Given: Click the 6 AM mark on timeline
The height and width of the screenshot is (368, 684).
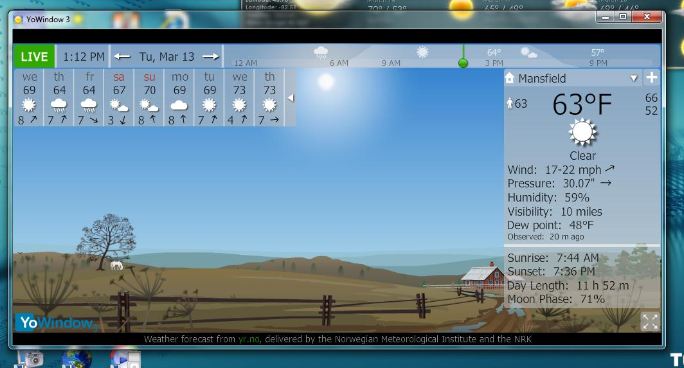Looking at the screenshot, I should [x=339, y=63].
